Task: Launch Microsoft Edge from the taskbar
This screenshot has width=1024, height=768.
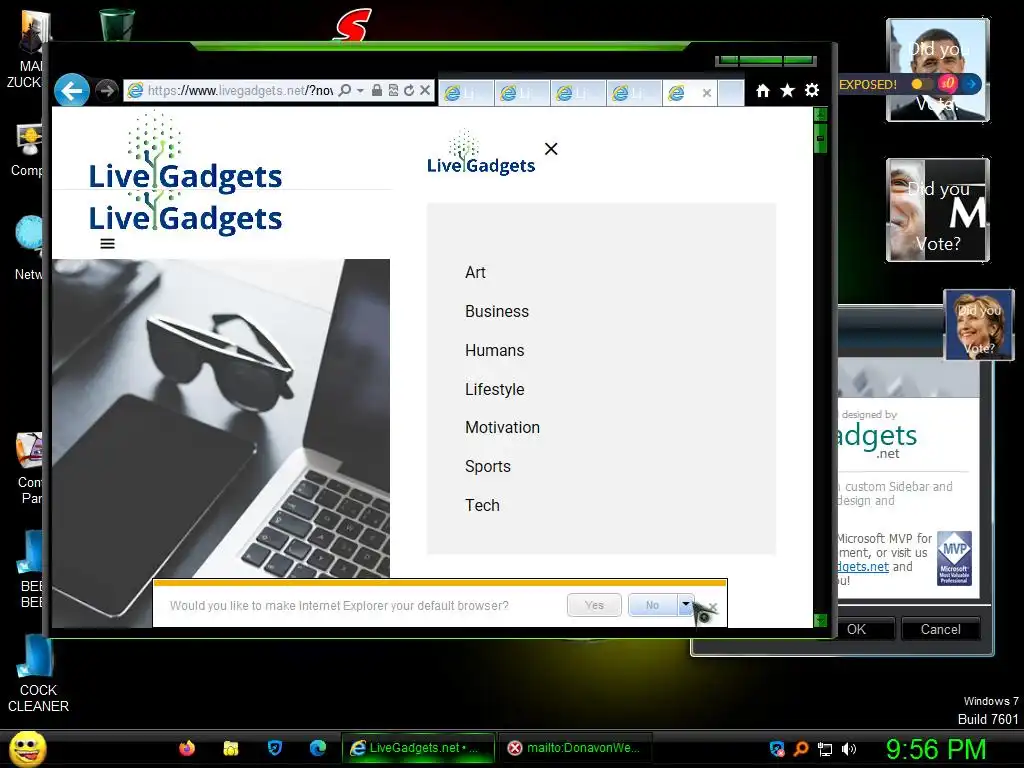Action: (x=318, y=748)
